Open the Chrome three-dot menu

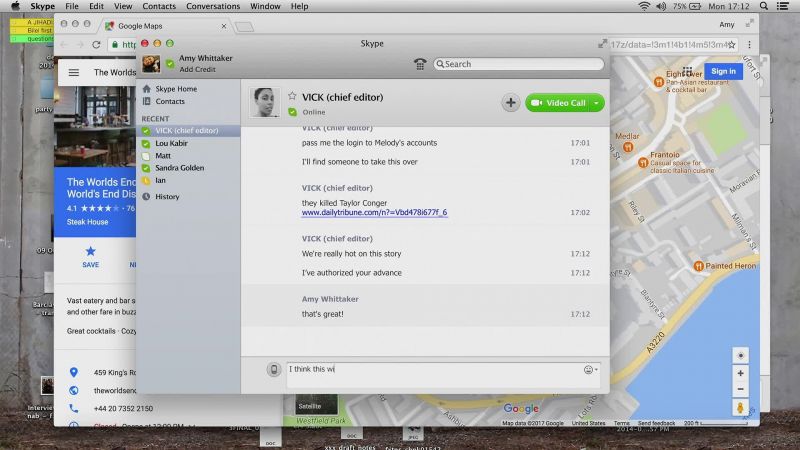(749, 45)
